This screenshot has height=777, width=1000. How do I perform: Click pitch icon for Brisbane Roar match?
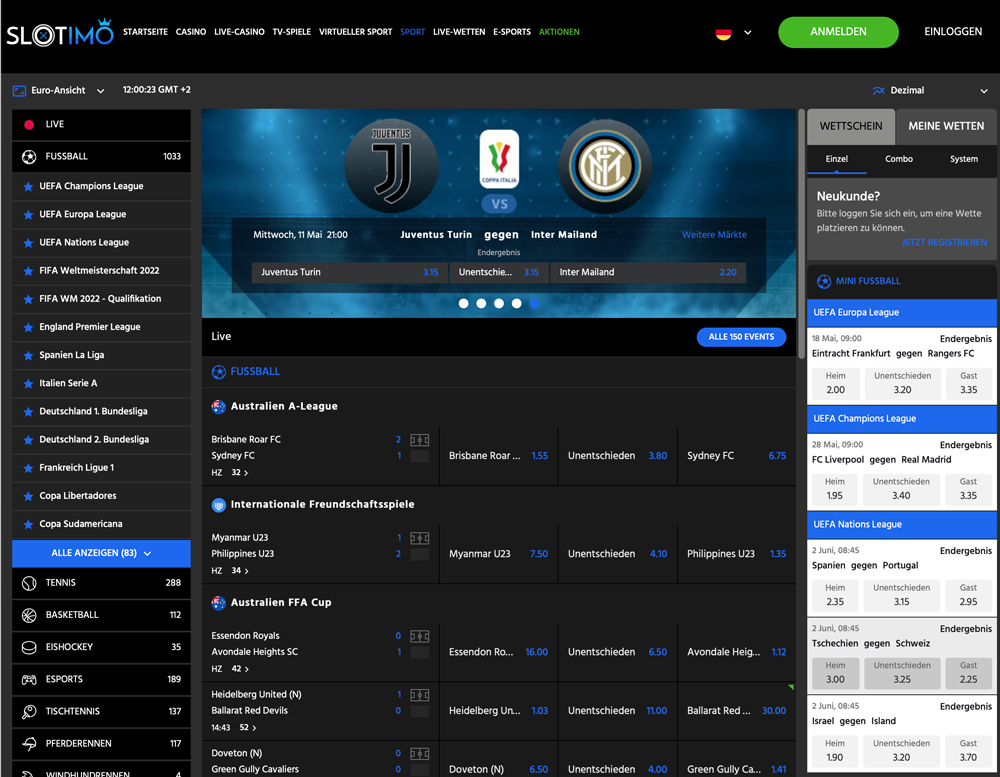(420, 440)
